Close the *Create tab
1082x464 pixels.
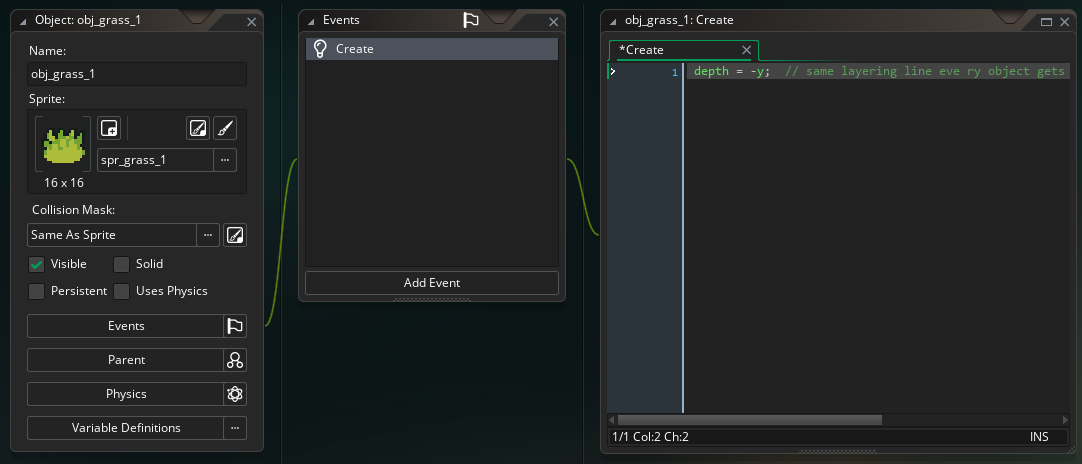(x=746, y=50)
